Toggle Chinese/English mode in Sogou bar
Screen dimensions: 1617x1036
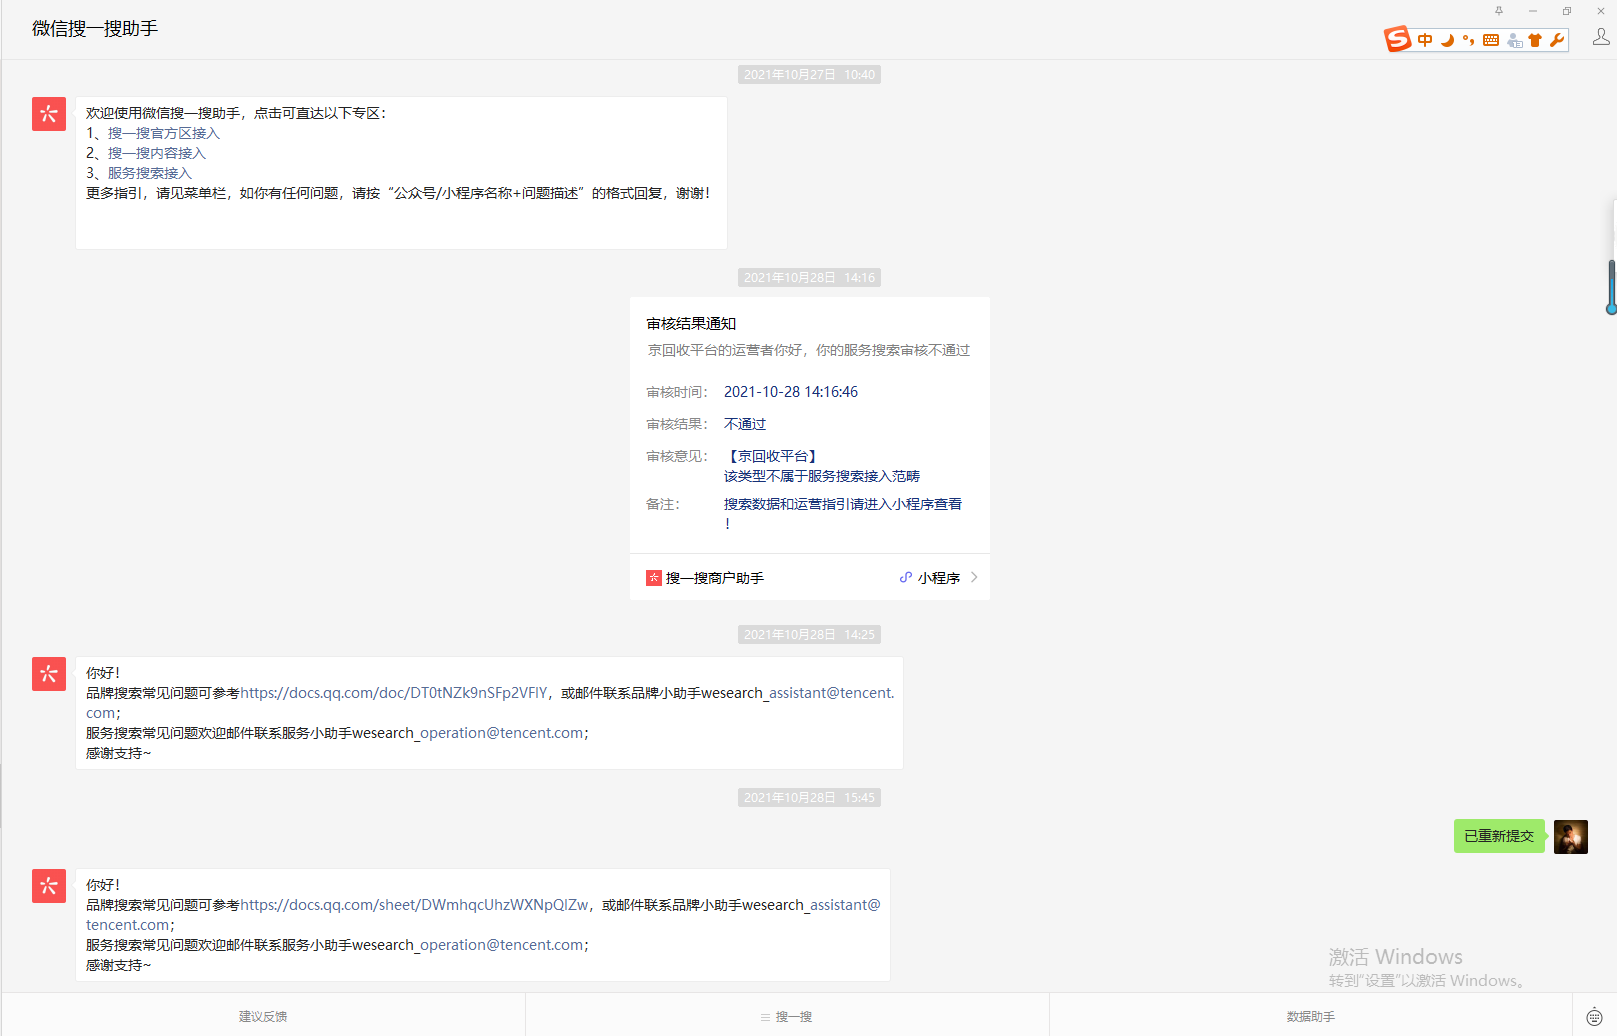point(1425,40)
